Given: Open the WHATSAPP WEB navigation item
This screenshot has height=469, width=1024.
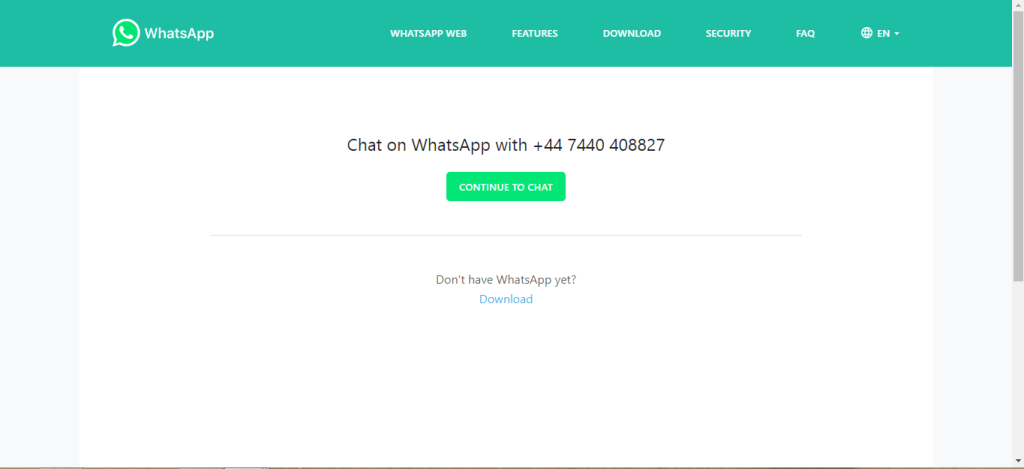Looking at the screenshot, I should pyautogui.click(x=428, y=33).
